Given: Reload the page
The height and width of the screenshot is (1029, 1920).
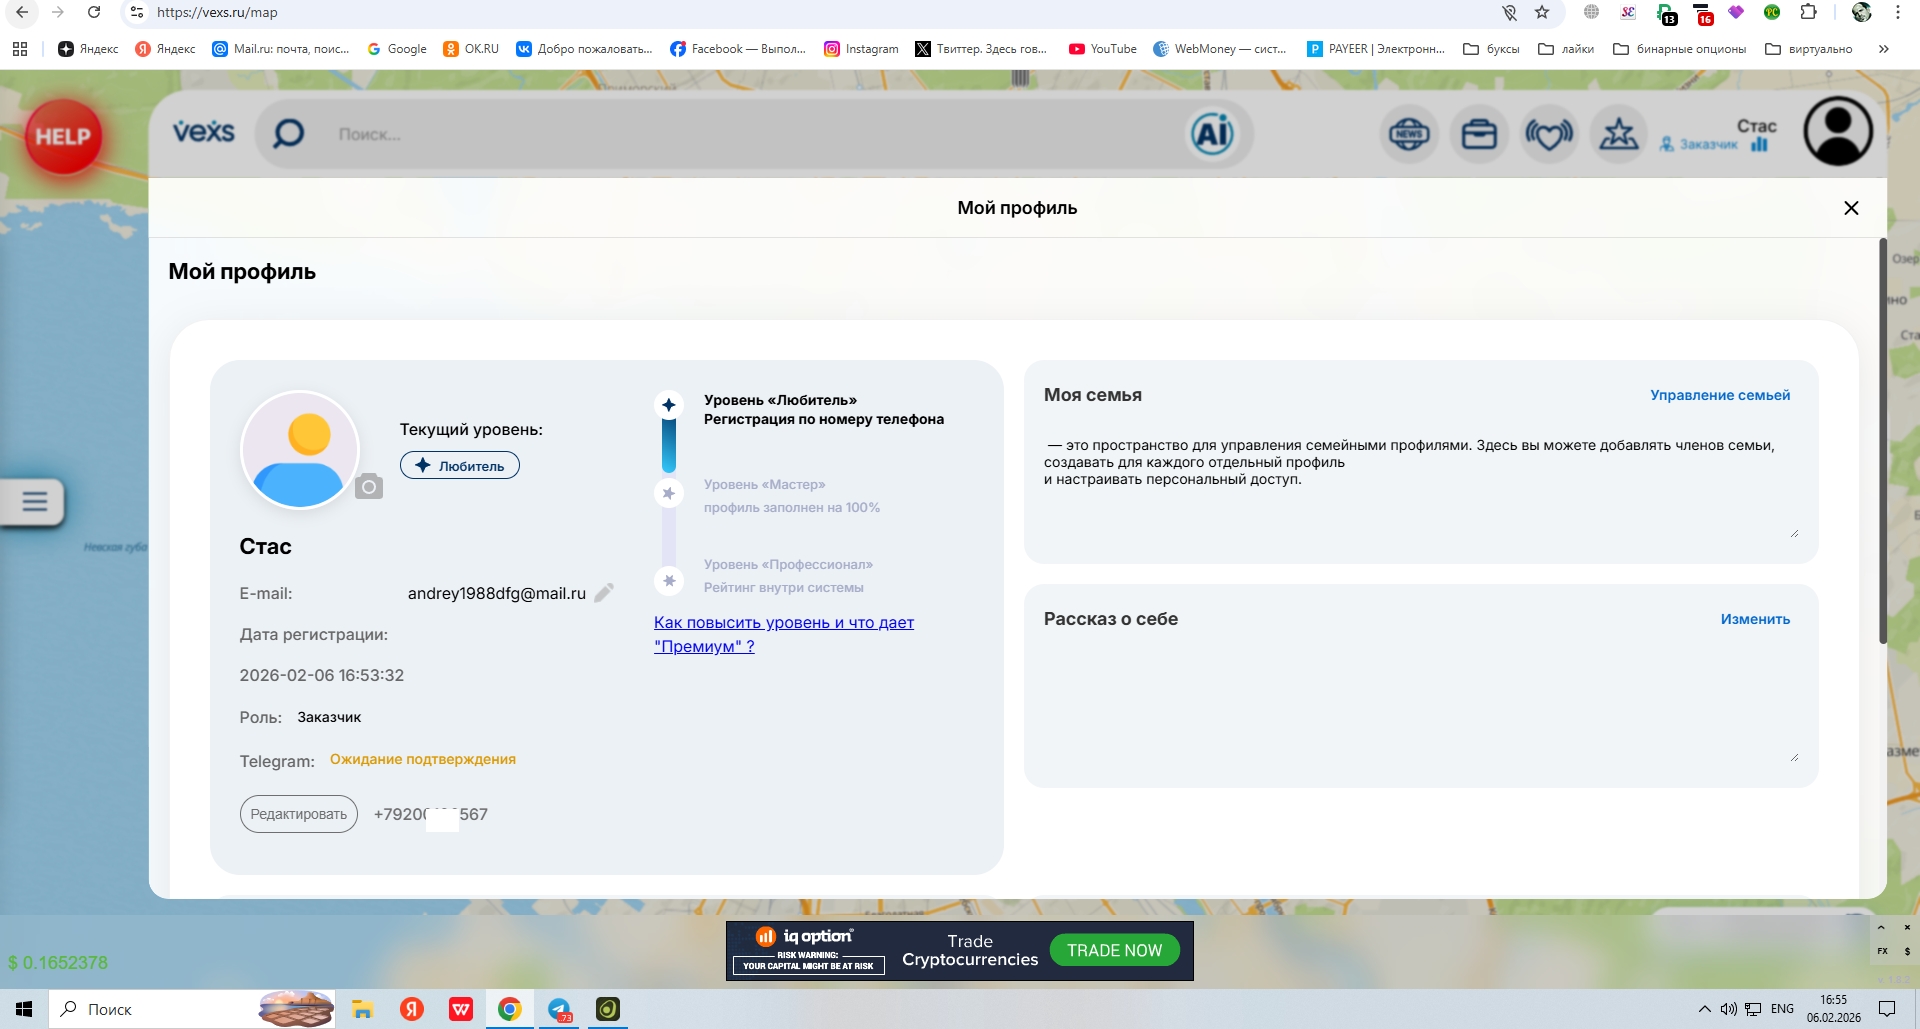Looking at the screenshot, I should click(94, 12).
